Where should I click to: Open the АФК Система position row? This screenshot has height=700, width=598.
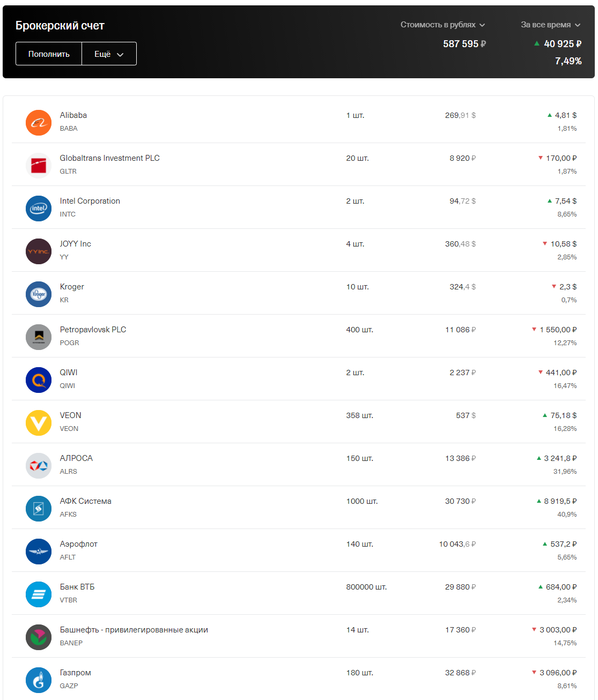[x=299, y=507]
